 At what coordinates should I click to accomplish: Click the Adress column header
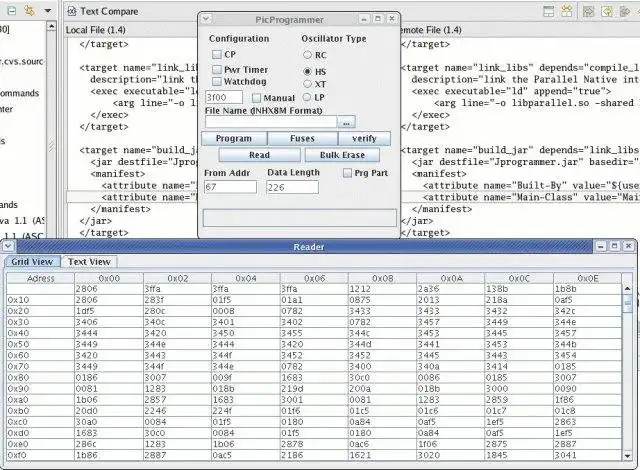click(40, 278)
